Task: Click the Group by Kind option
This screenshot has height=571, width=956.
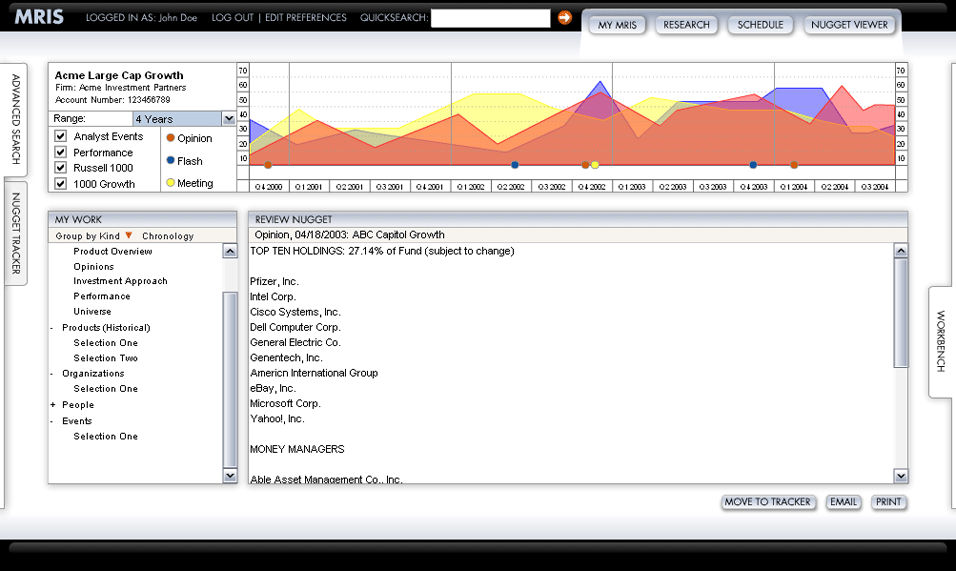Action: (x=87, y=236)
